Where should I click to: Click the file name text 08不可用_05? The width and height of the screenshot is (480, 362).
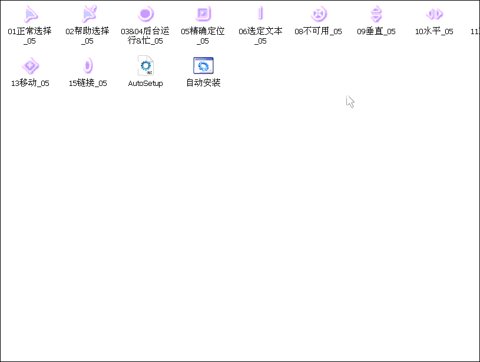(x=318, y=31)
